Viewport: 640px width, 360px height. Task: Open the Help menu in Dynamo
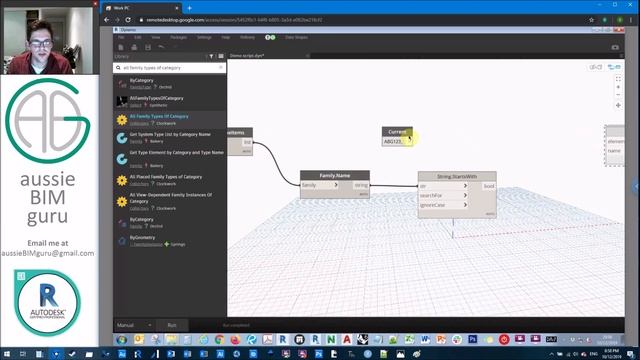point(226,37)
